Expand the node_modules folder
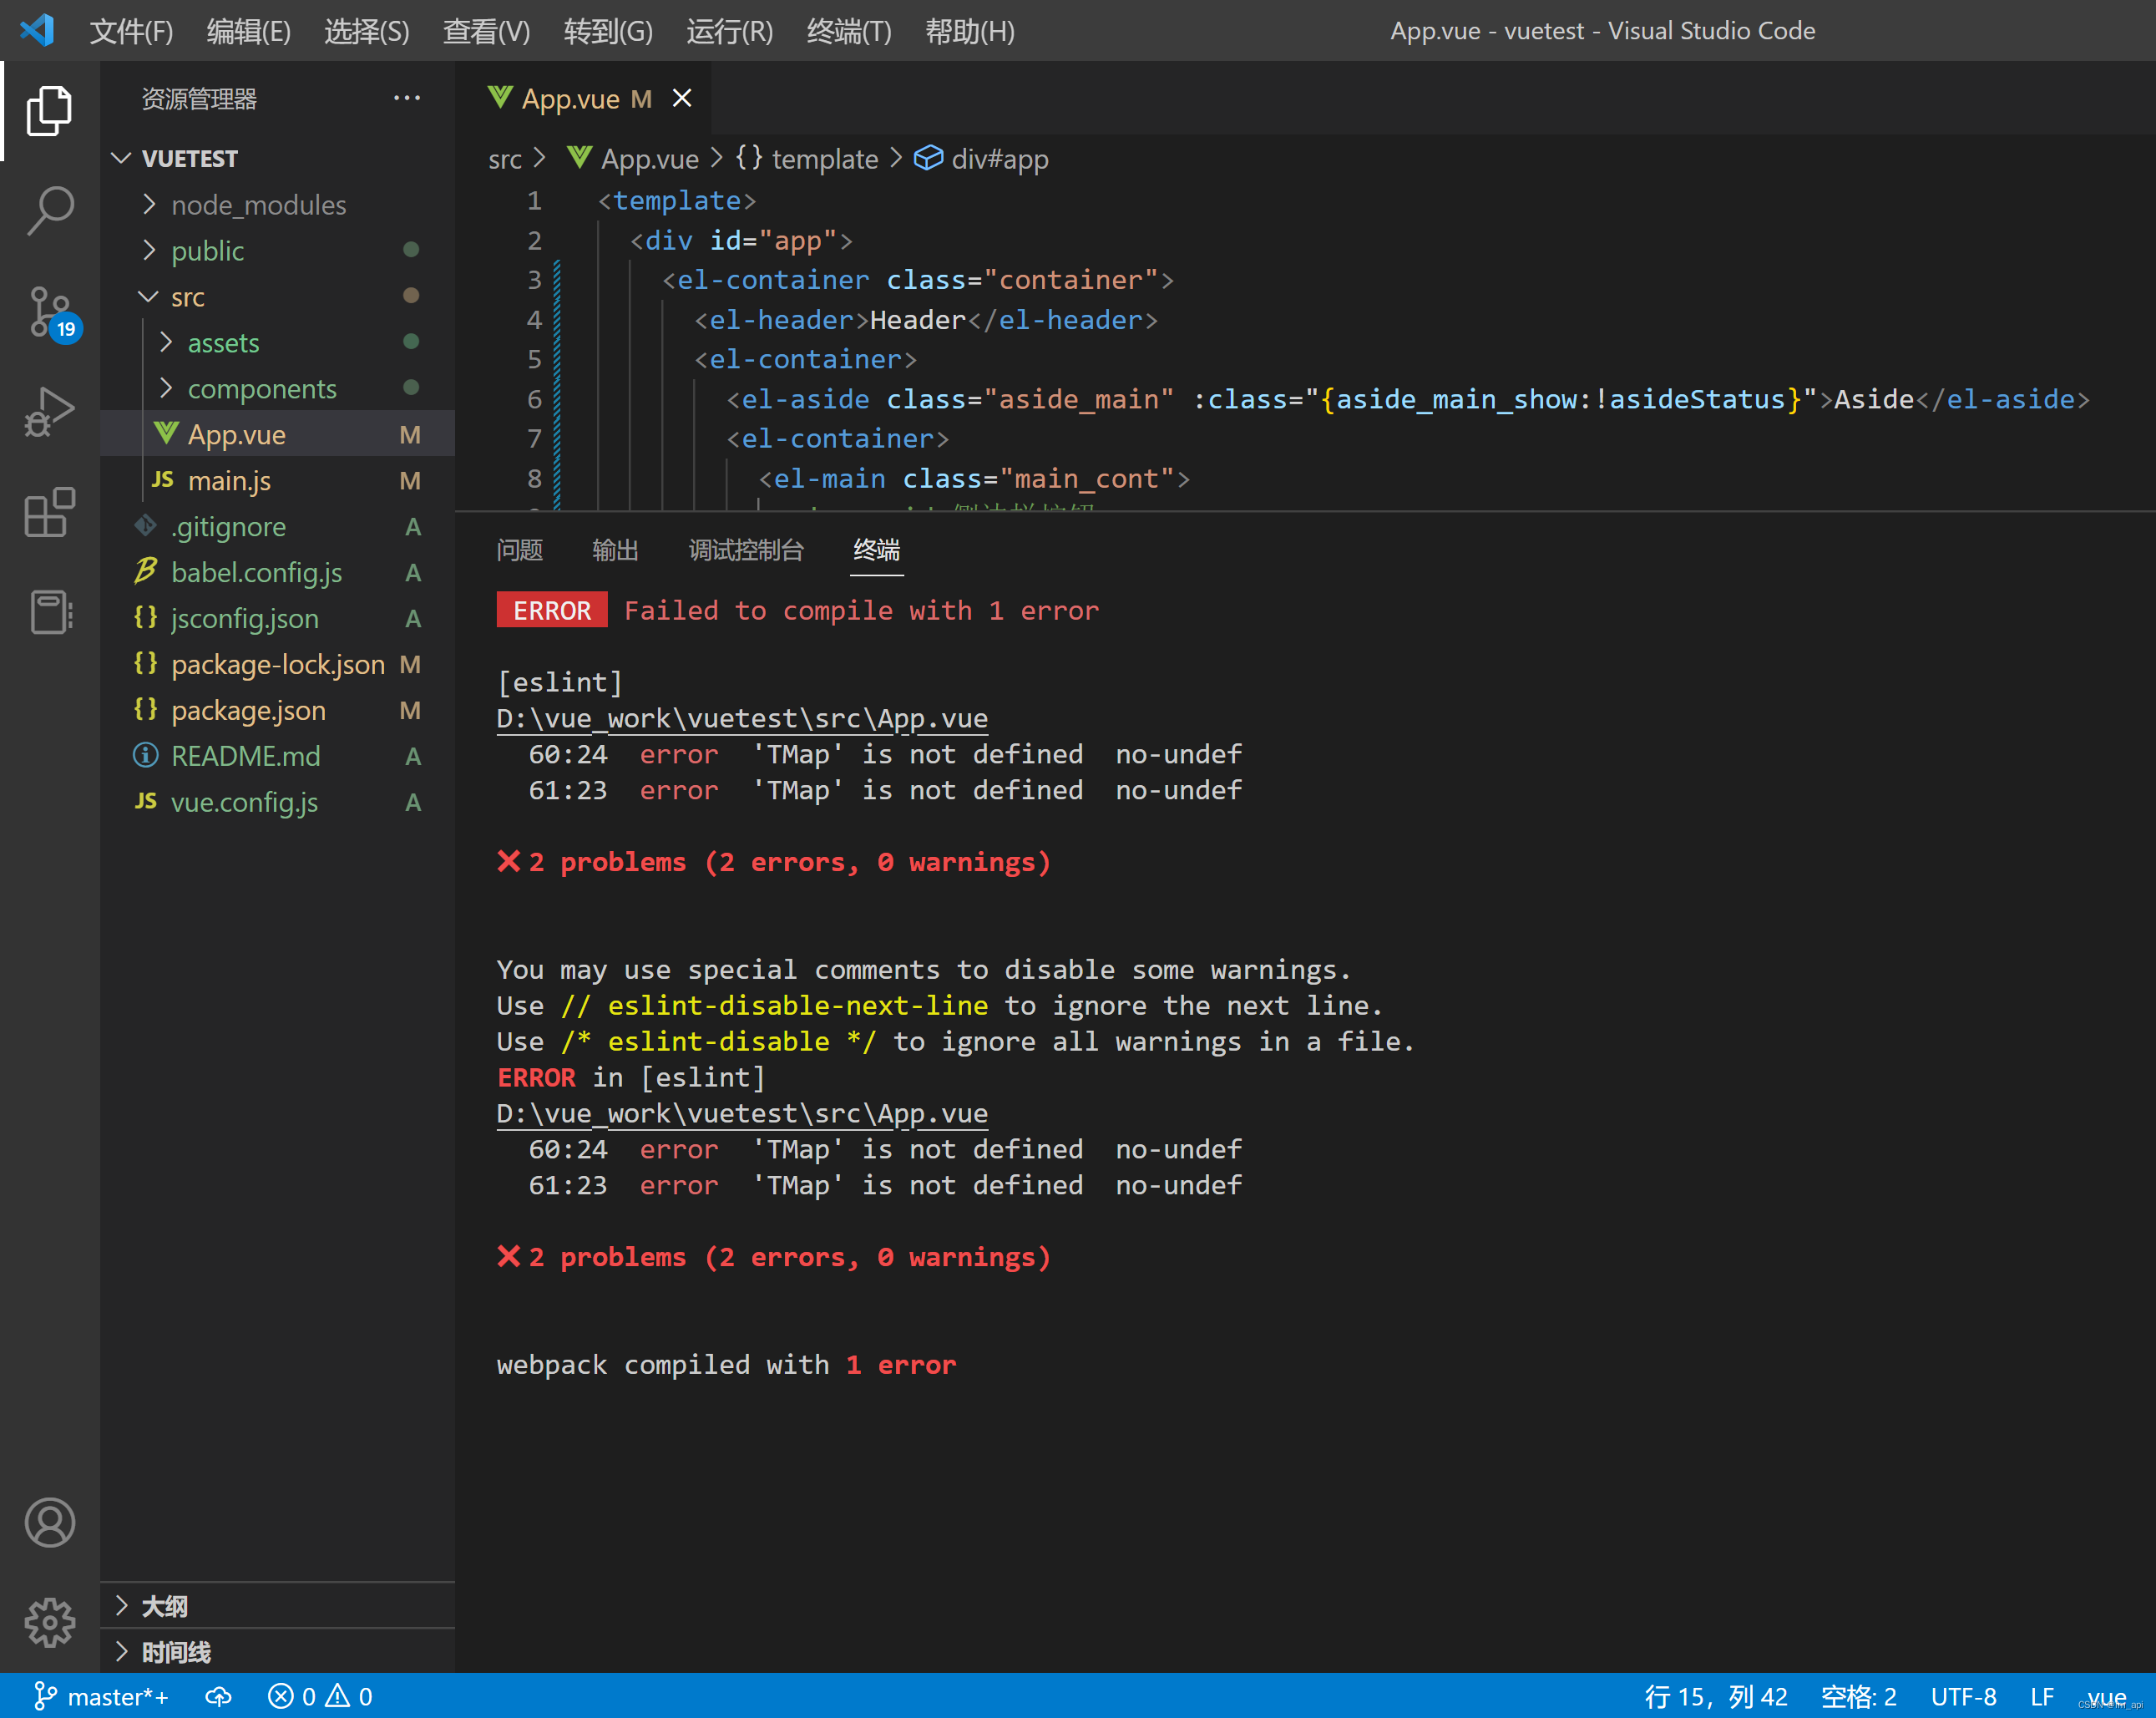This screenshot has height=1718, width=2156. tap(258, 205)
